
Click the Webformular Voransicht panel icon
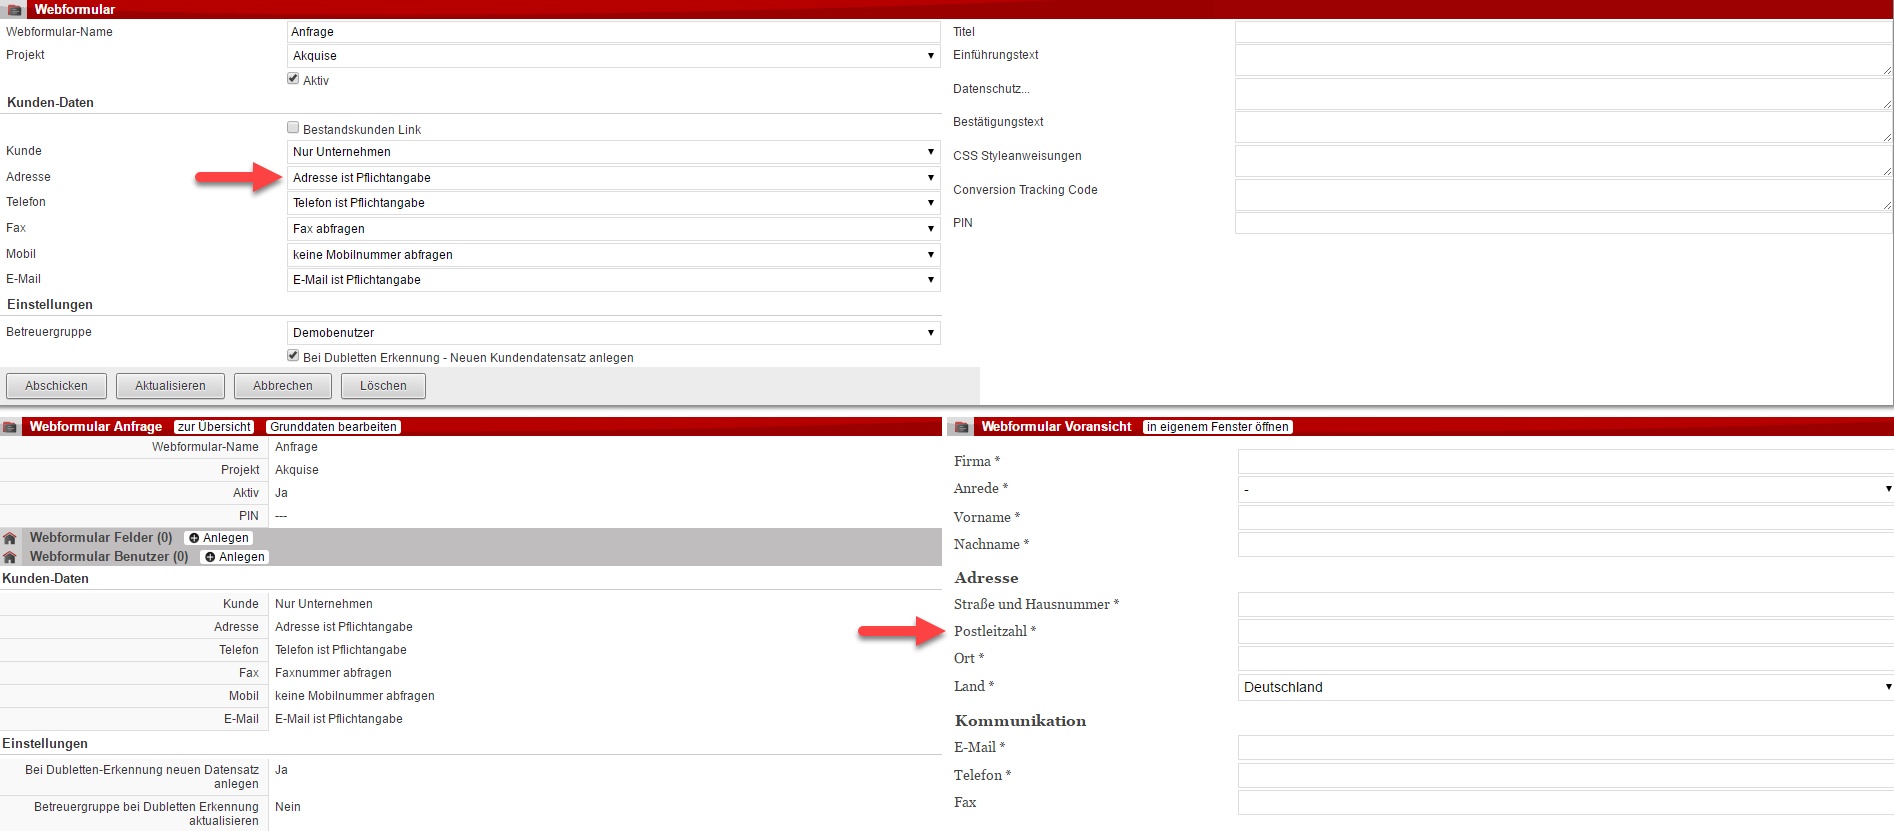[962, 427]
